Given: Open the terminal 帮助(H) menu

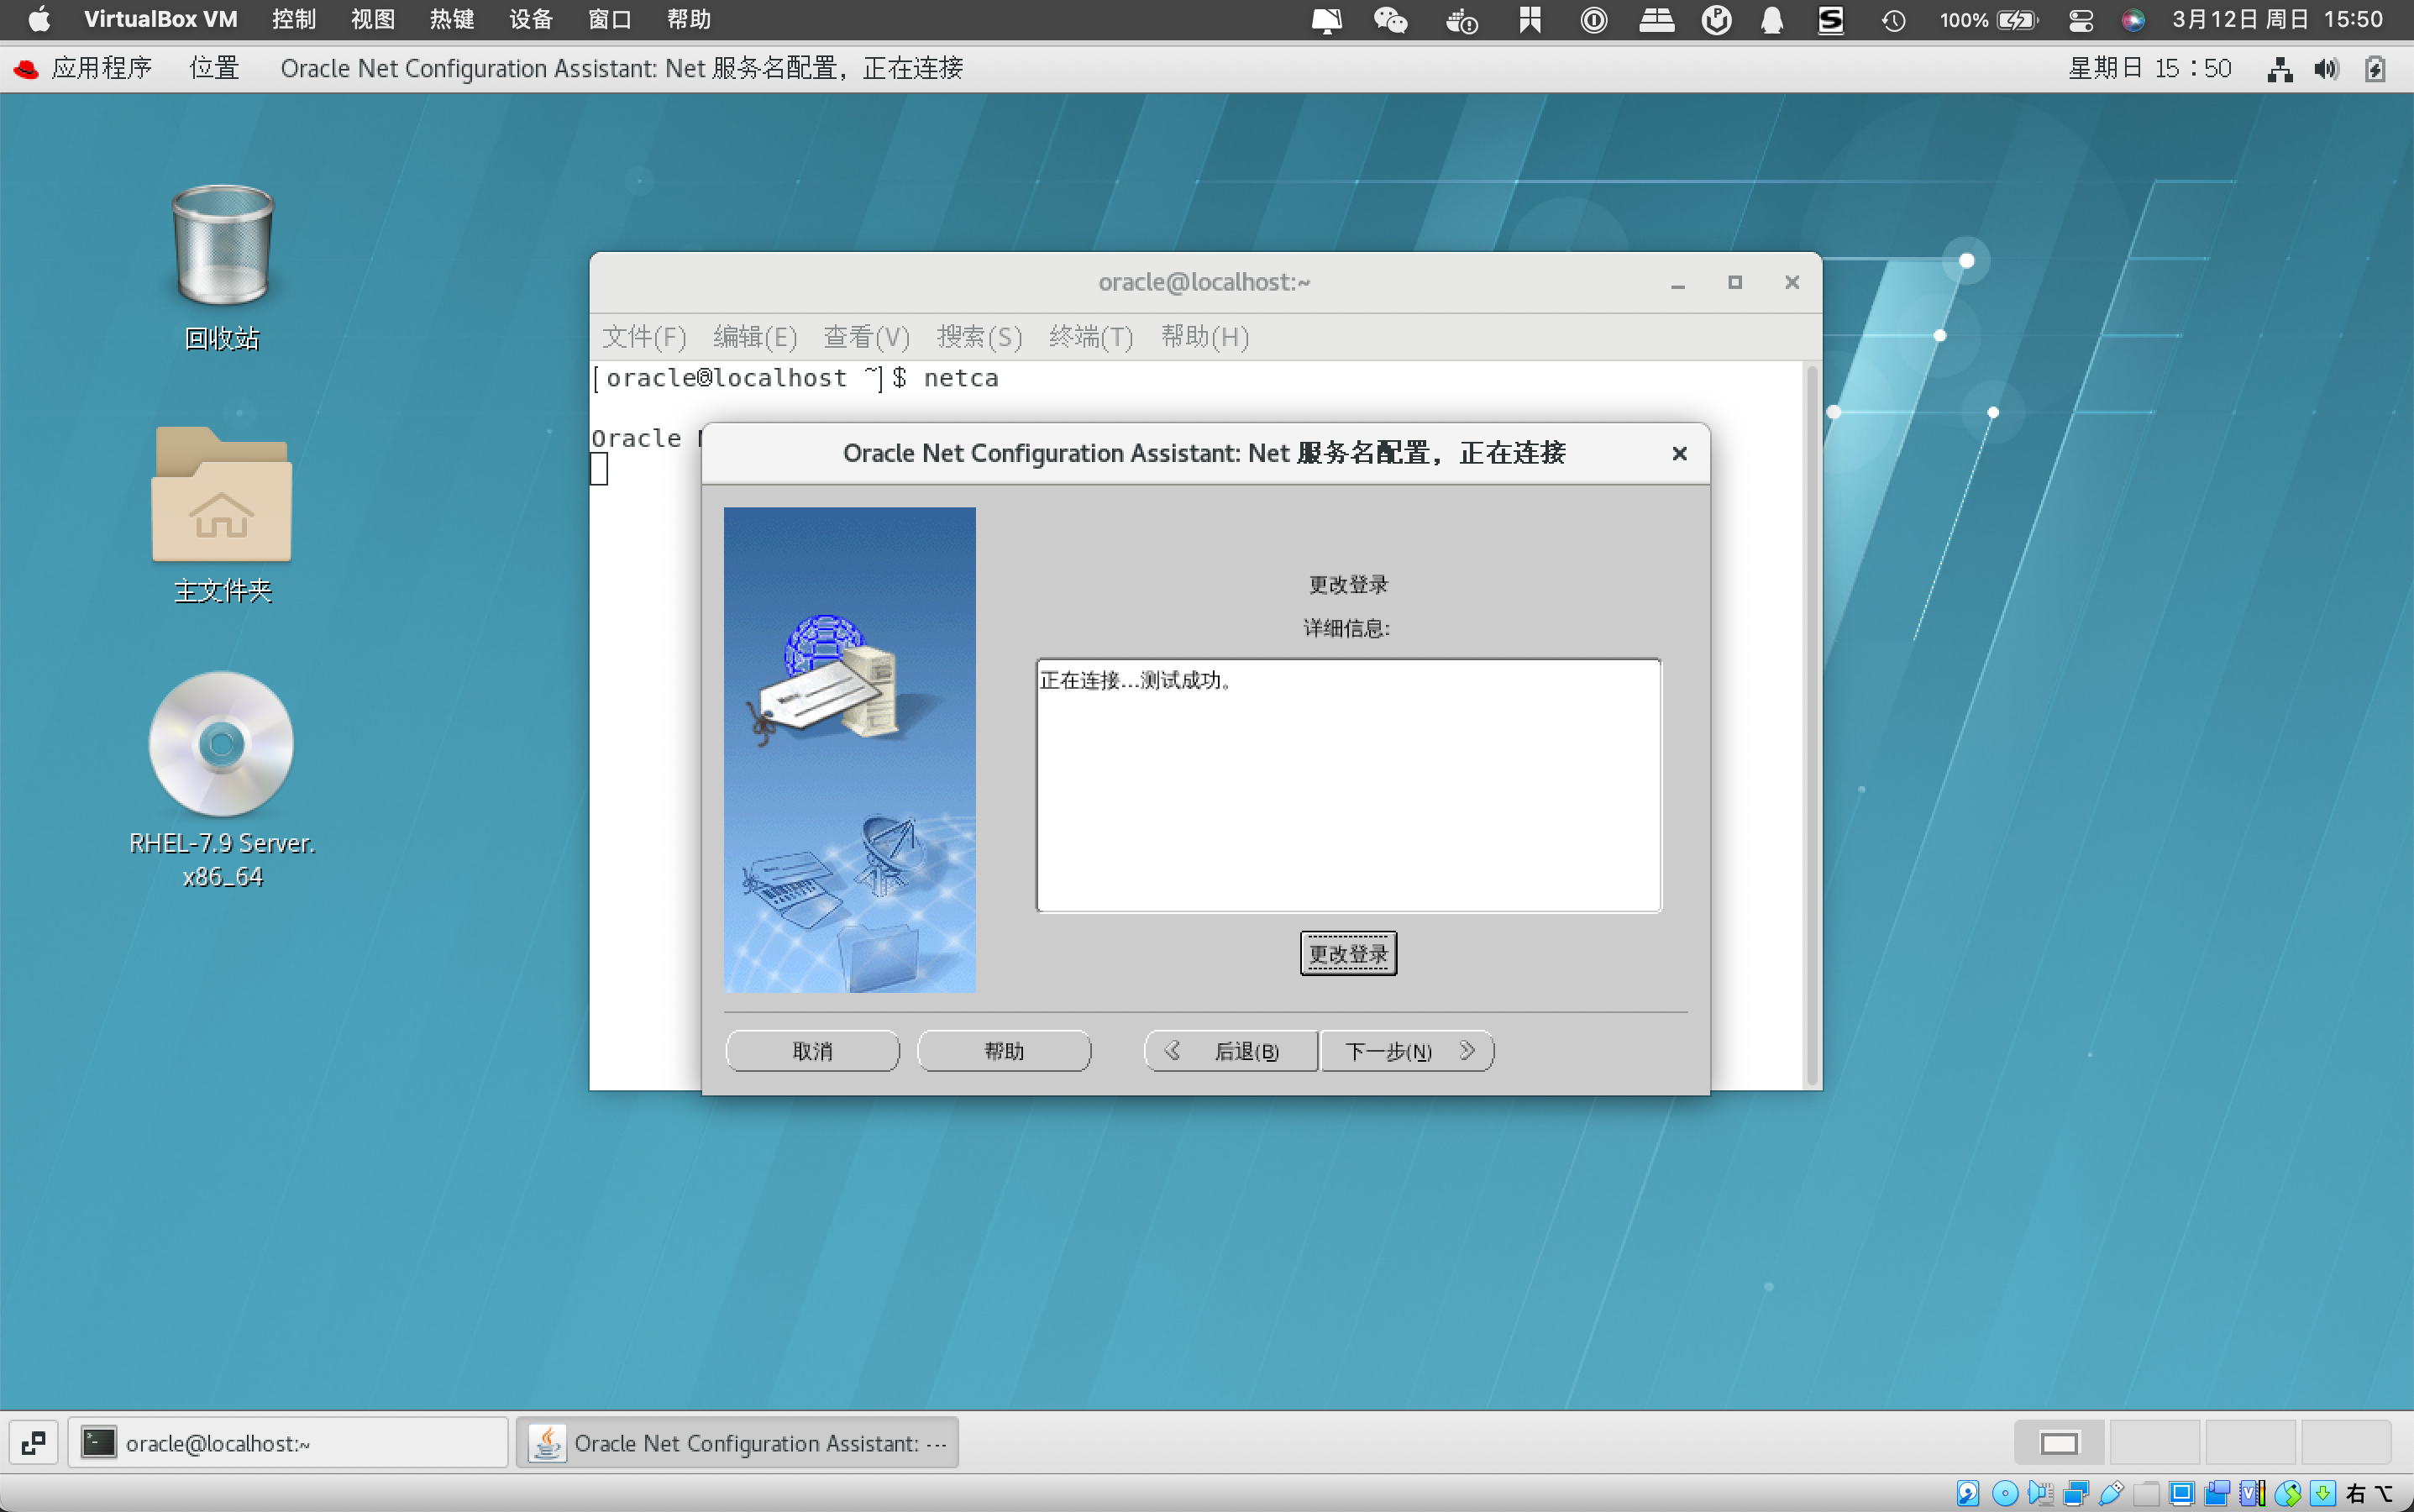Looking at the screenshot, I should click(x=1204, y=337).
